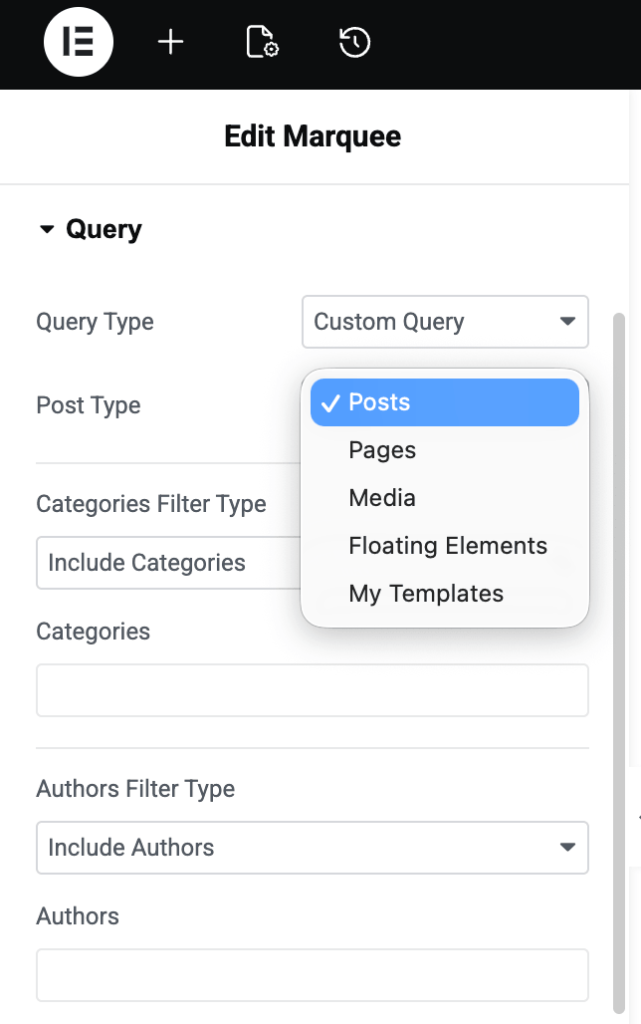This screenshot has width=641, height=1024.
Task: Click the Custom Query selected value
Action: point(388,322)
